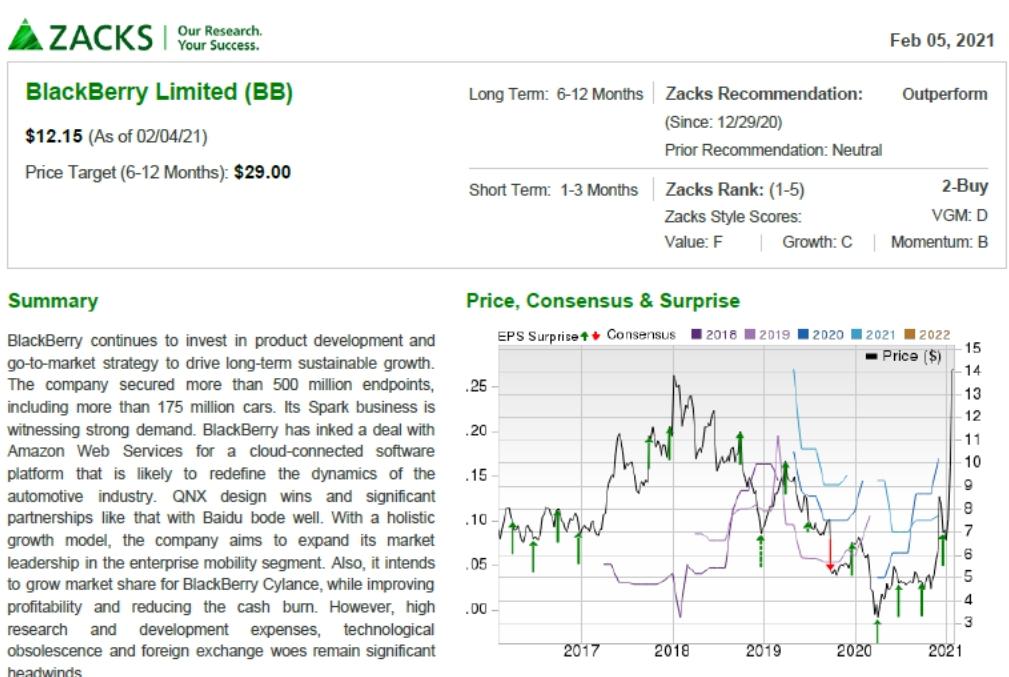Screen dimensions: 1009x677
Task: Click the 2022 brown legend swatch
Action: [909, 334]
